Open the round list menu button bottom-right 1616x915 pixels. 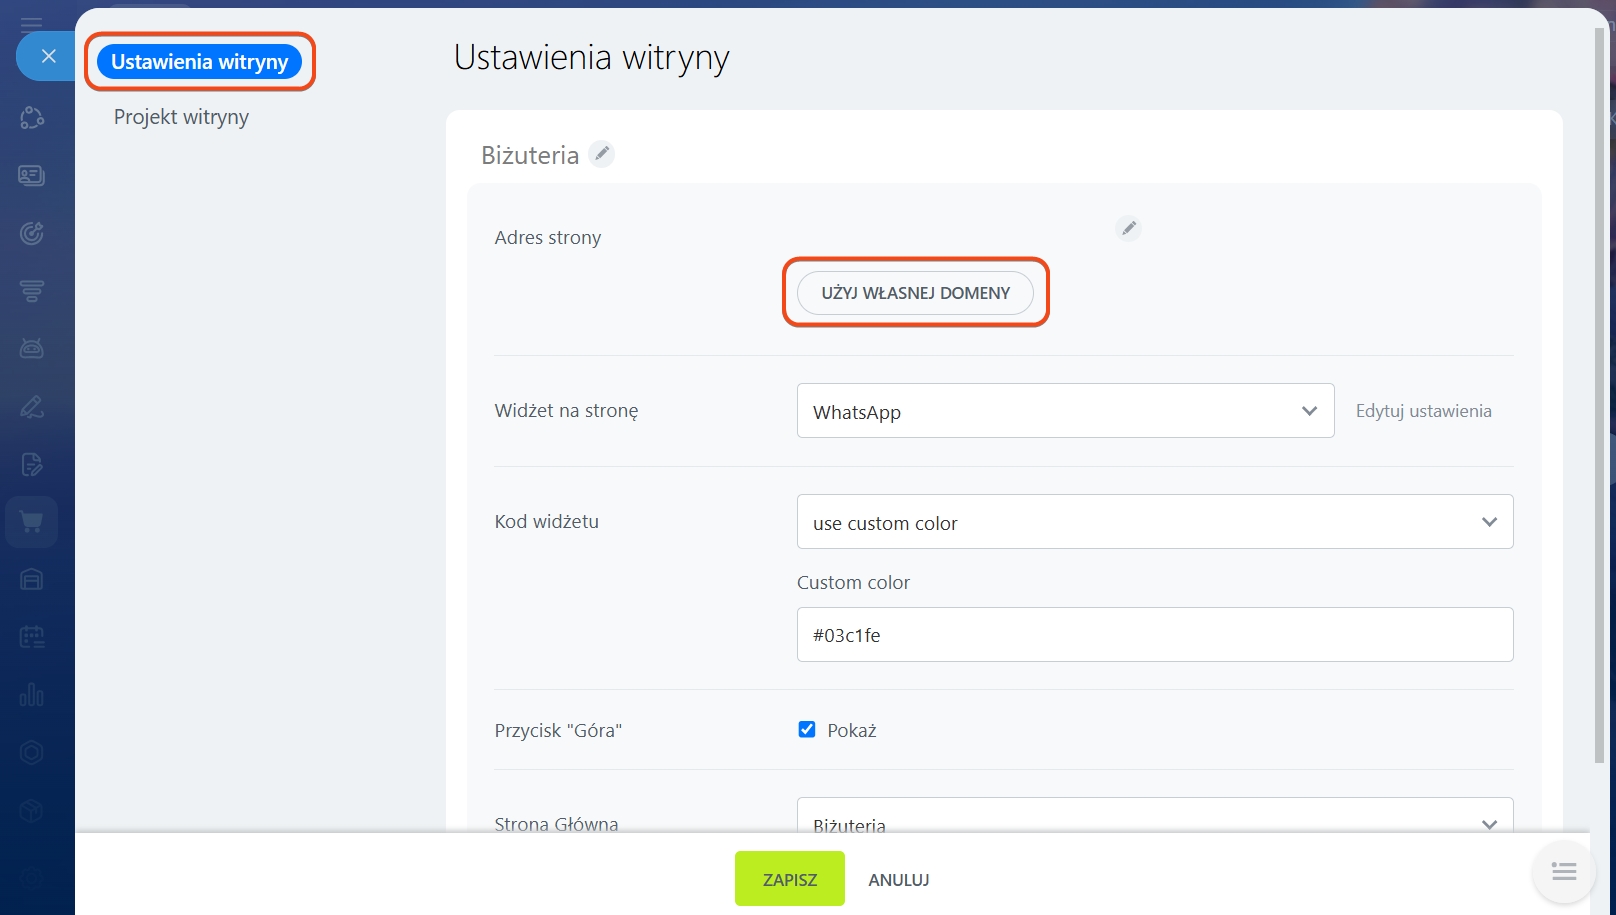click(1564, 872)
